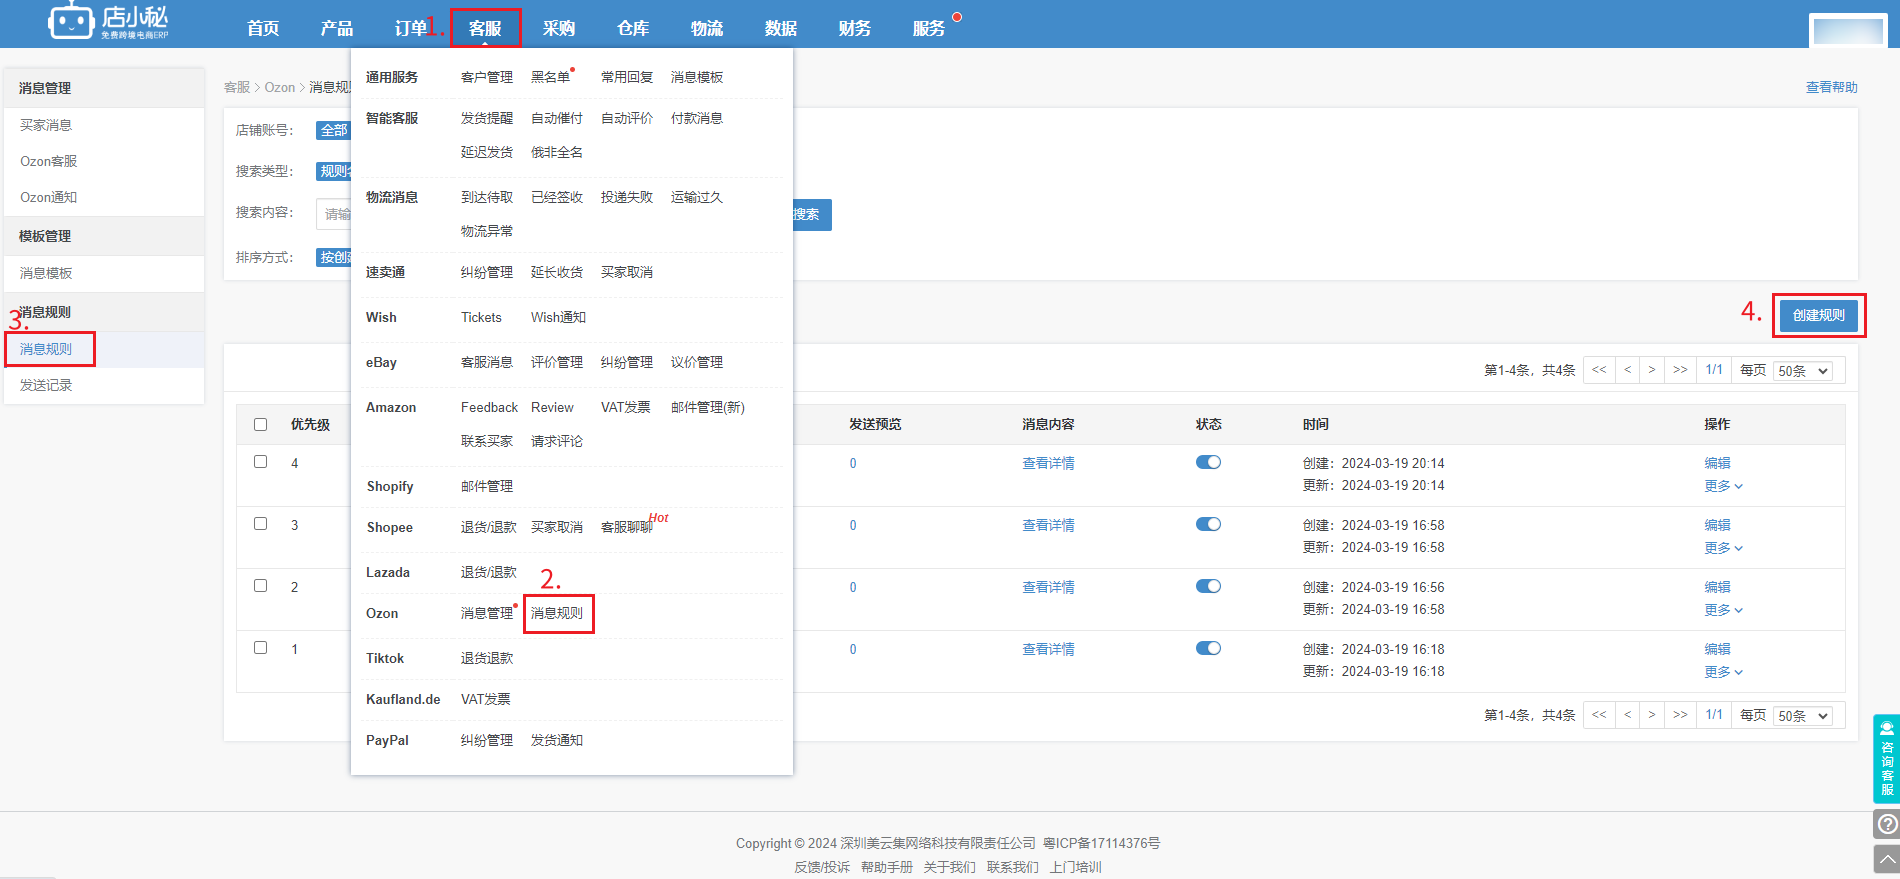Open the 客服 top menu

coord(485,28)
